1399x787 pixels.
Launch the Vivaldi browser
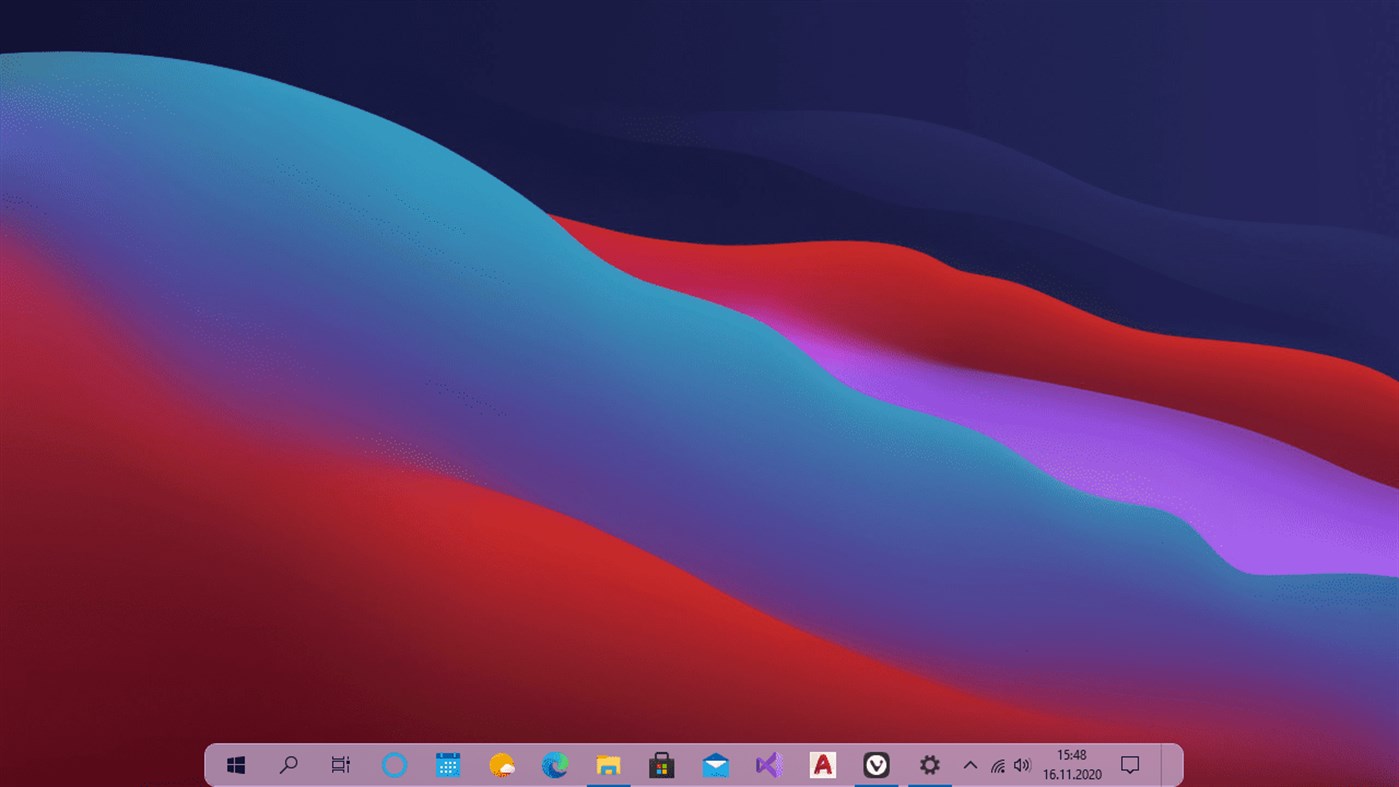[876, 764]
